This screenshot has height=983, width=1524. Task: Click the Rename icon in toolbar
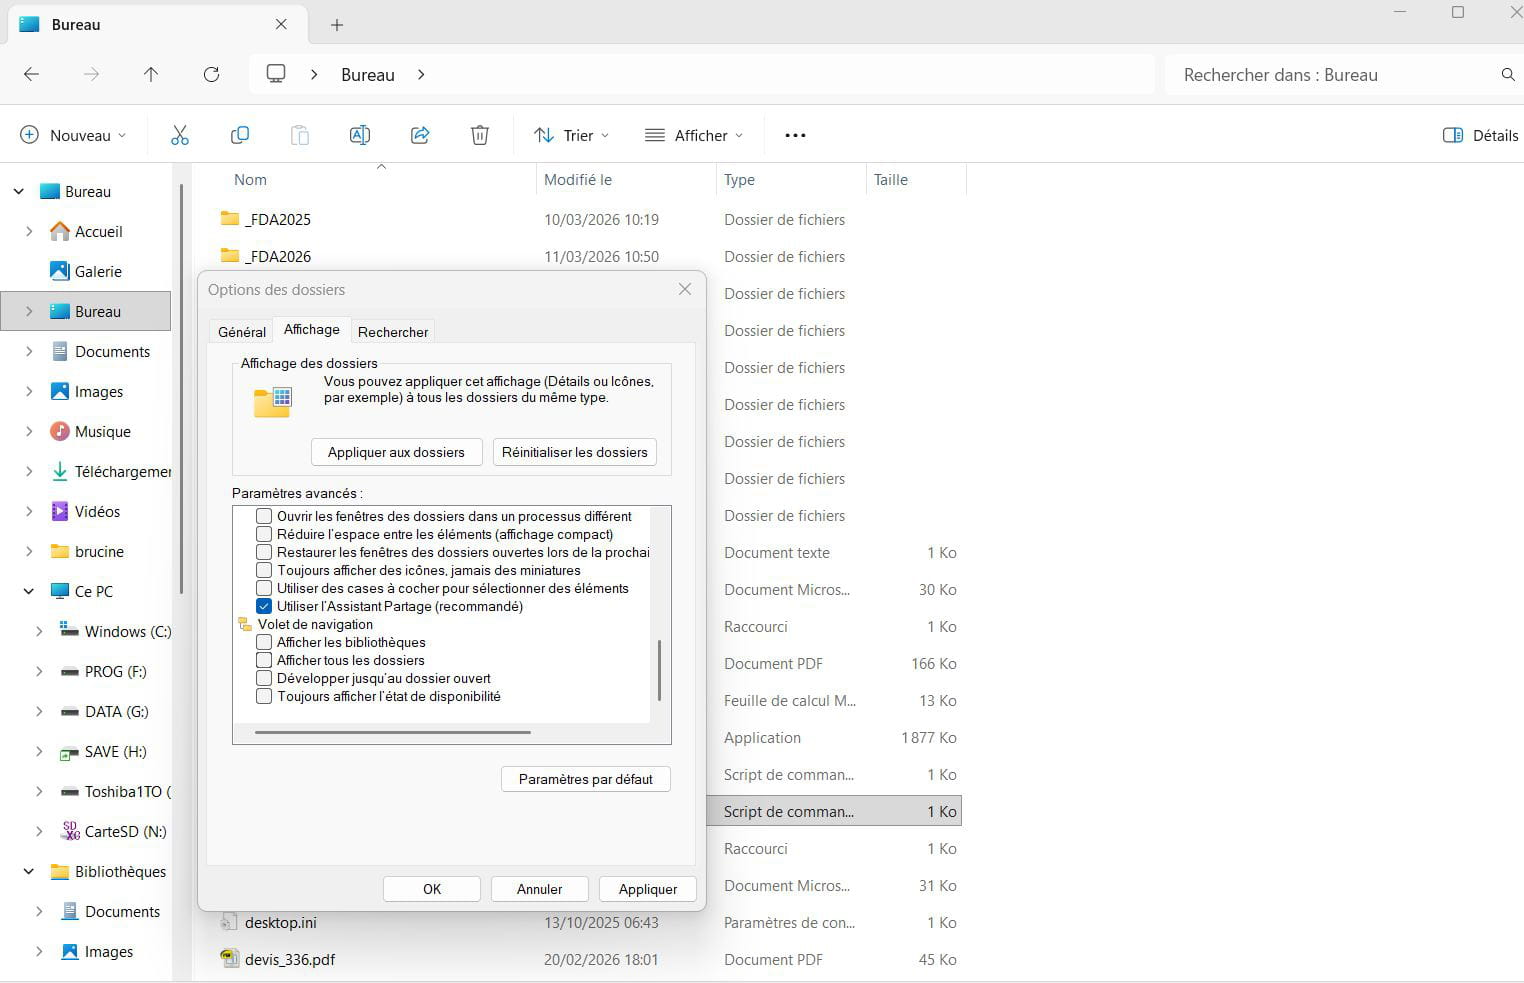tap(360, 135)
